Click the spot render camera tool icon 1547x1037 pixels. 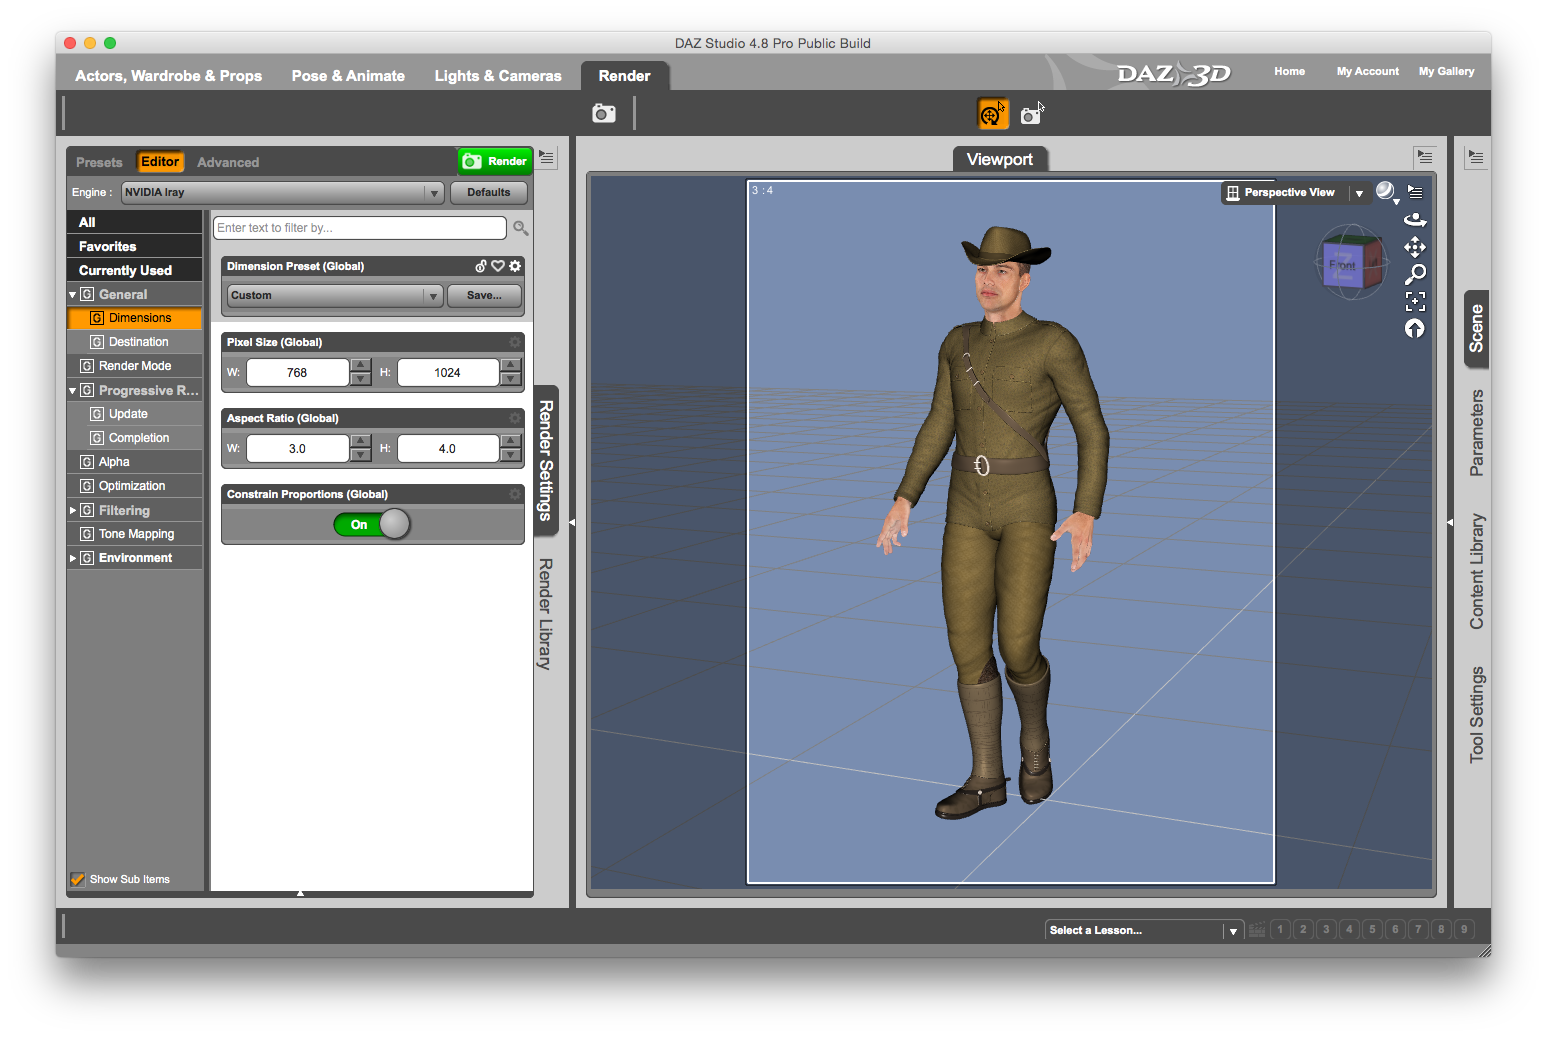pyautogui.click(x=1032, y=114)
